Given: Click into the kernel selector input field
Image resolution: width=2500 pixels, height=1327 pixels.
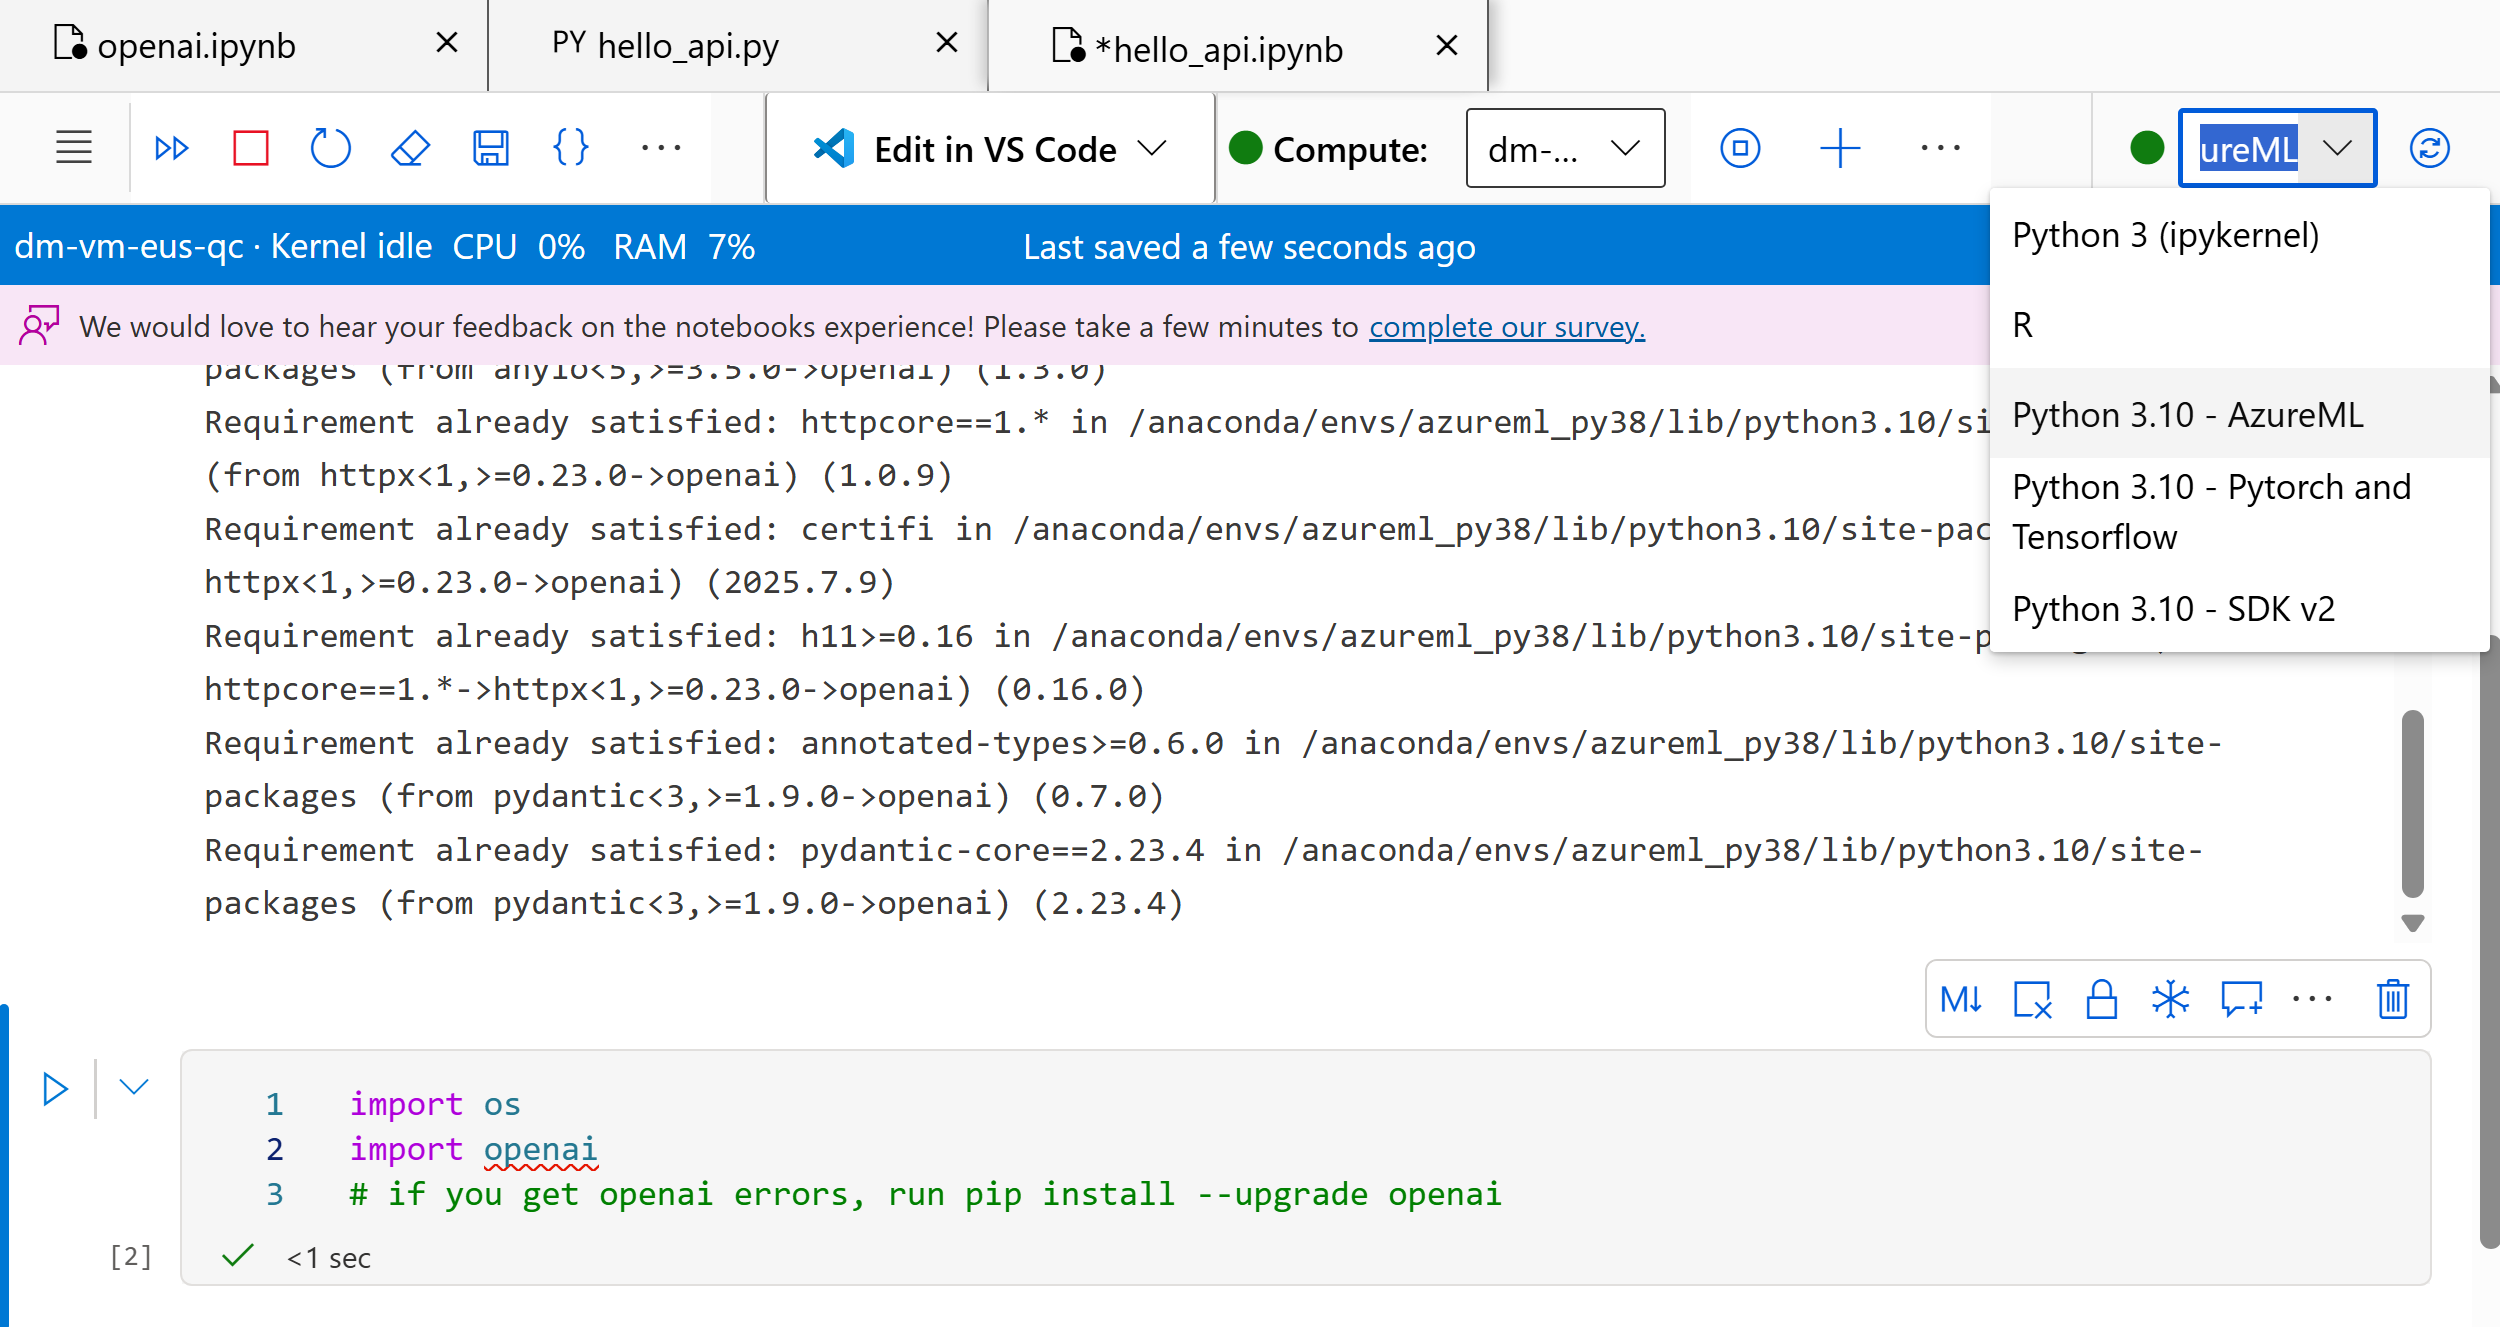Looking at the screenshot, I should coord(2247,149).
